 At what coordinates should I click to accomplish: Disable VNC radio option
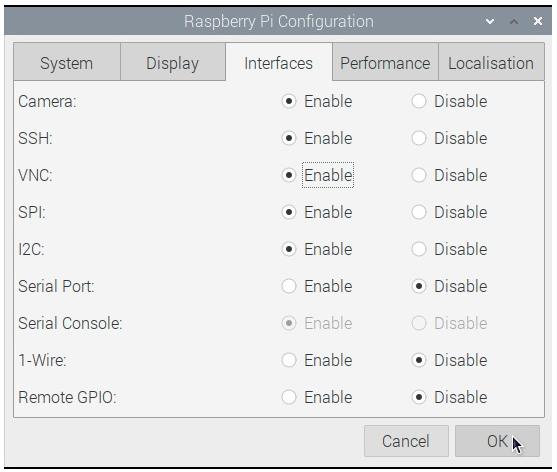tap(419, 175)
